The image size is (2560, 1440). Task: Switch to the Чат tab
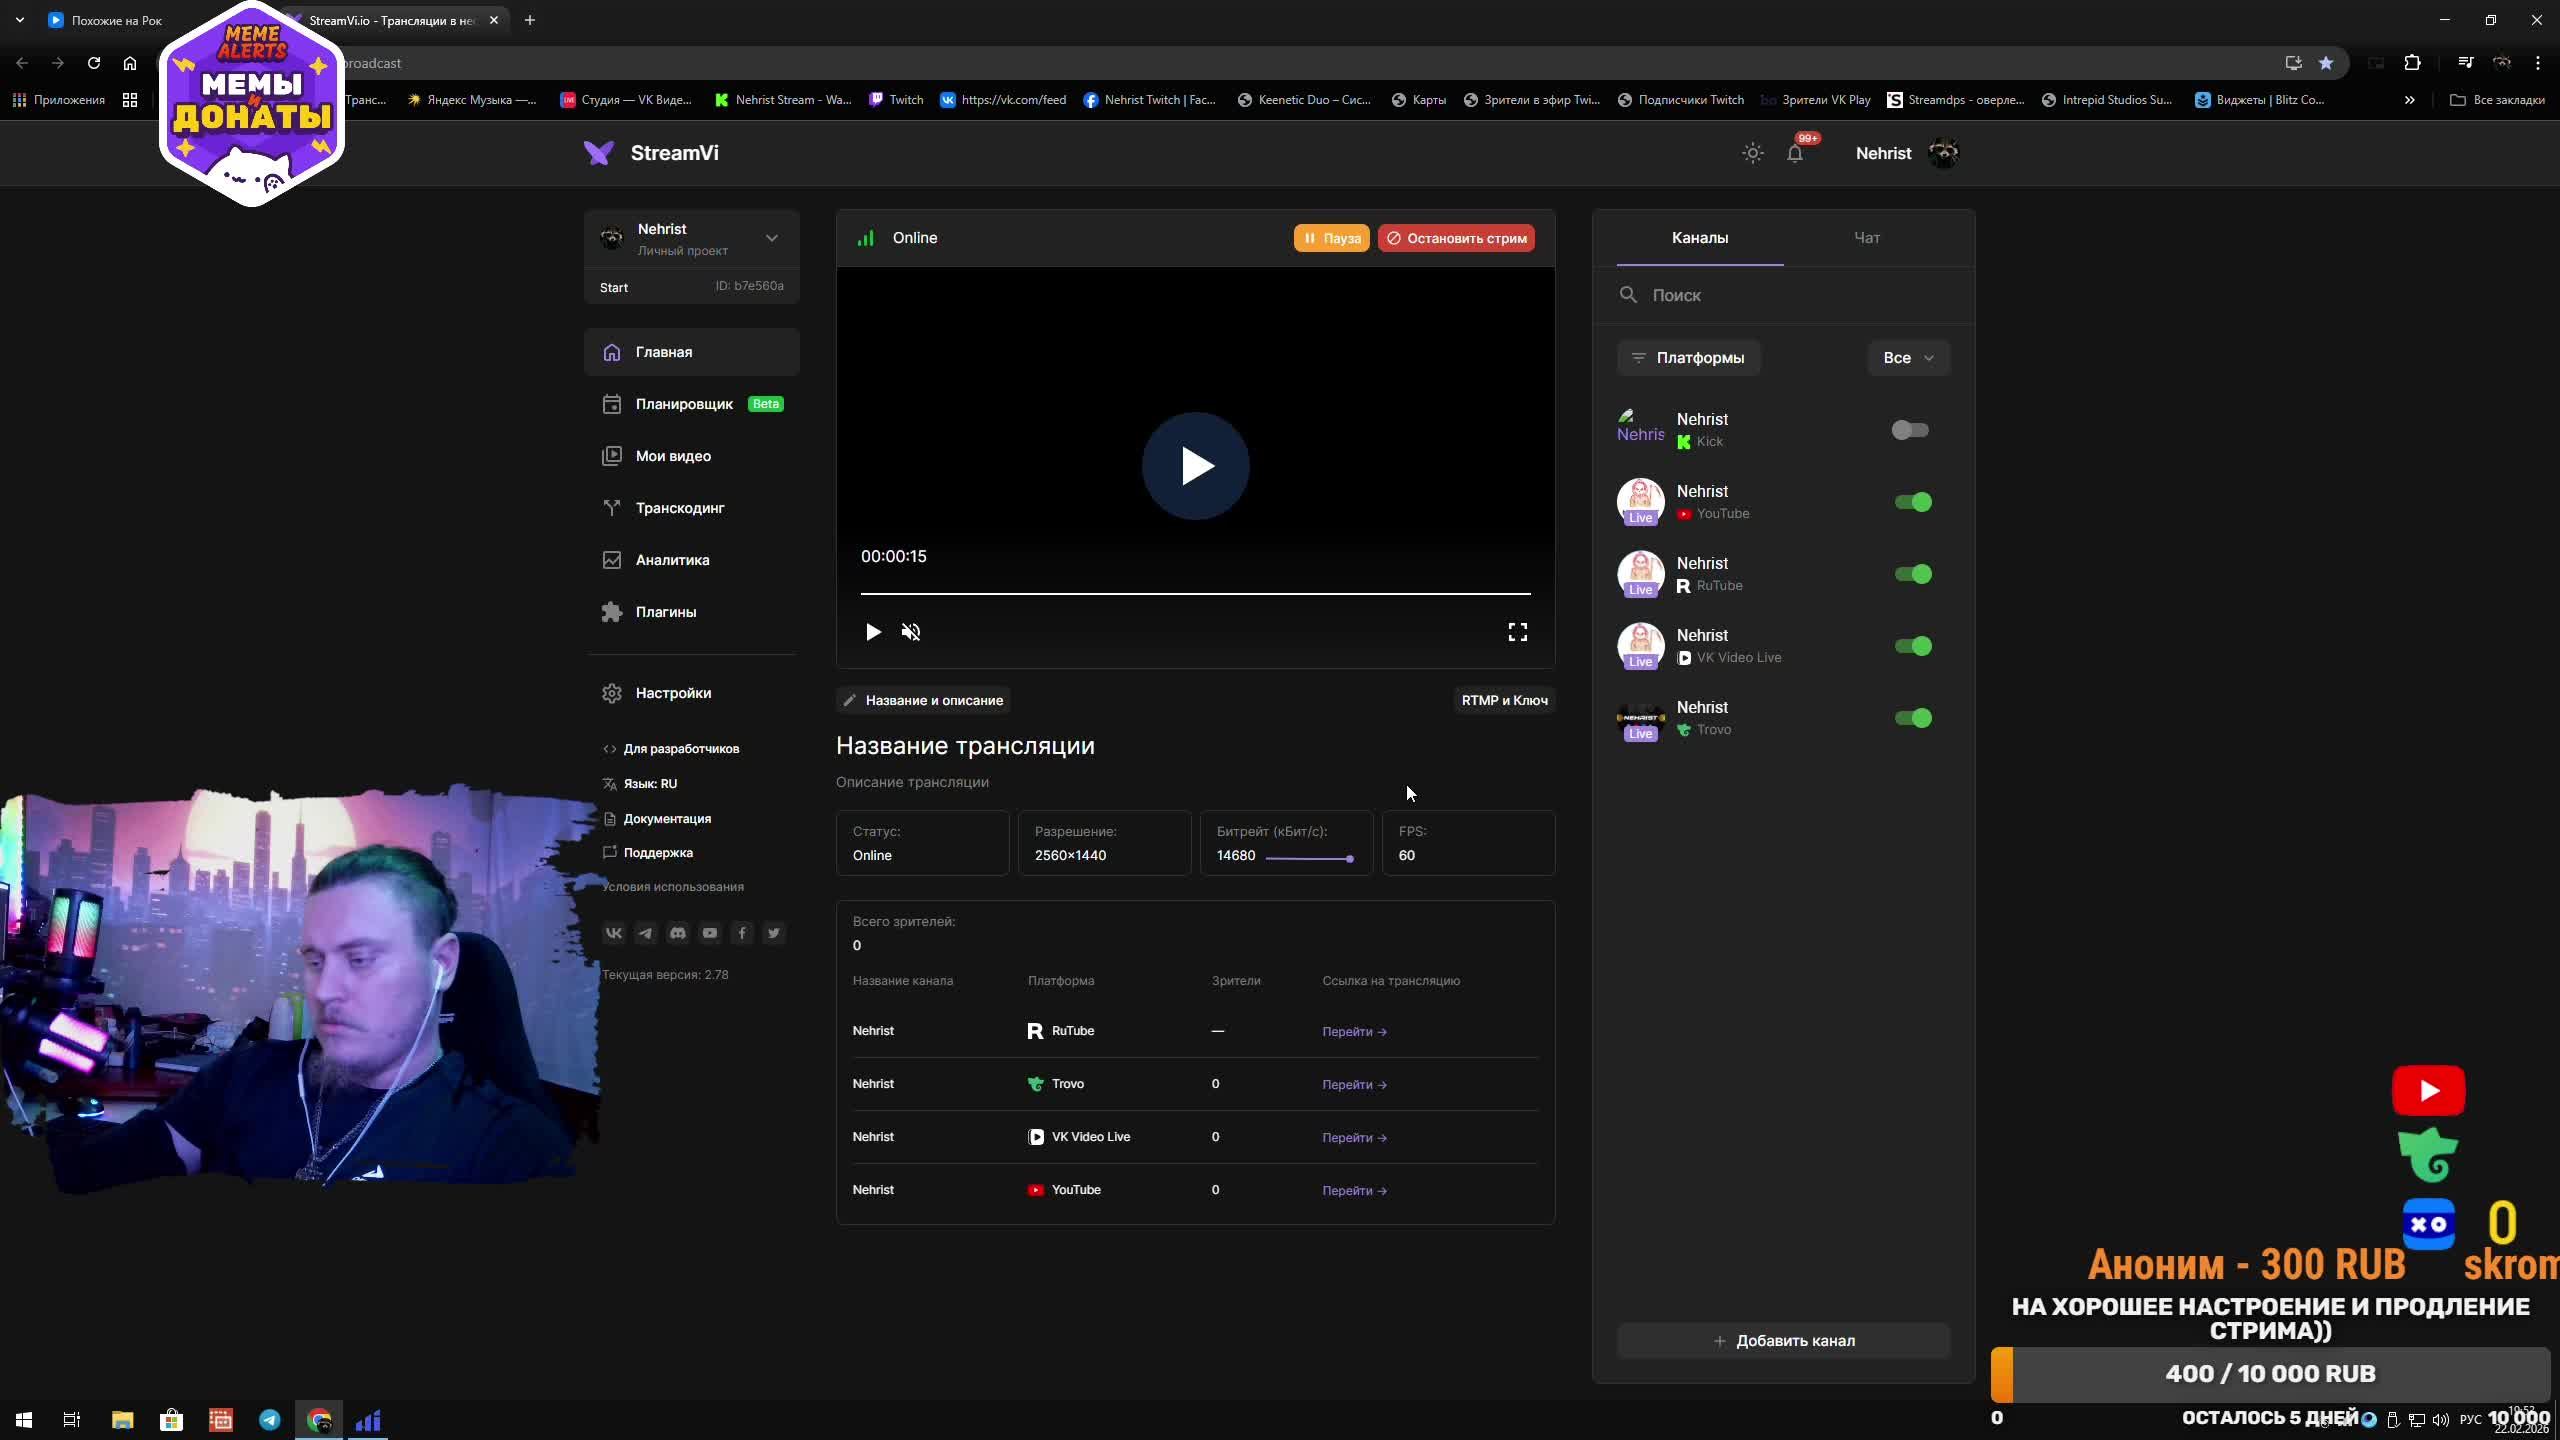tap(1866, 238)
